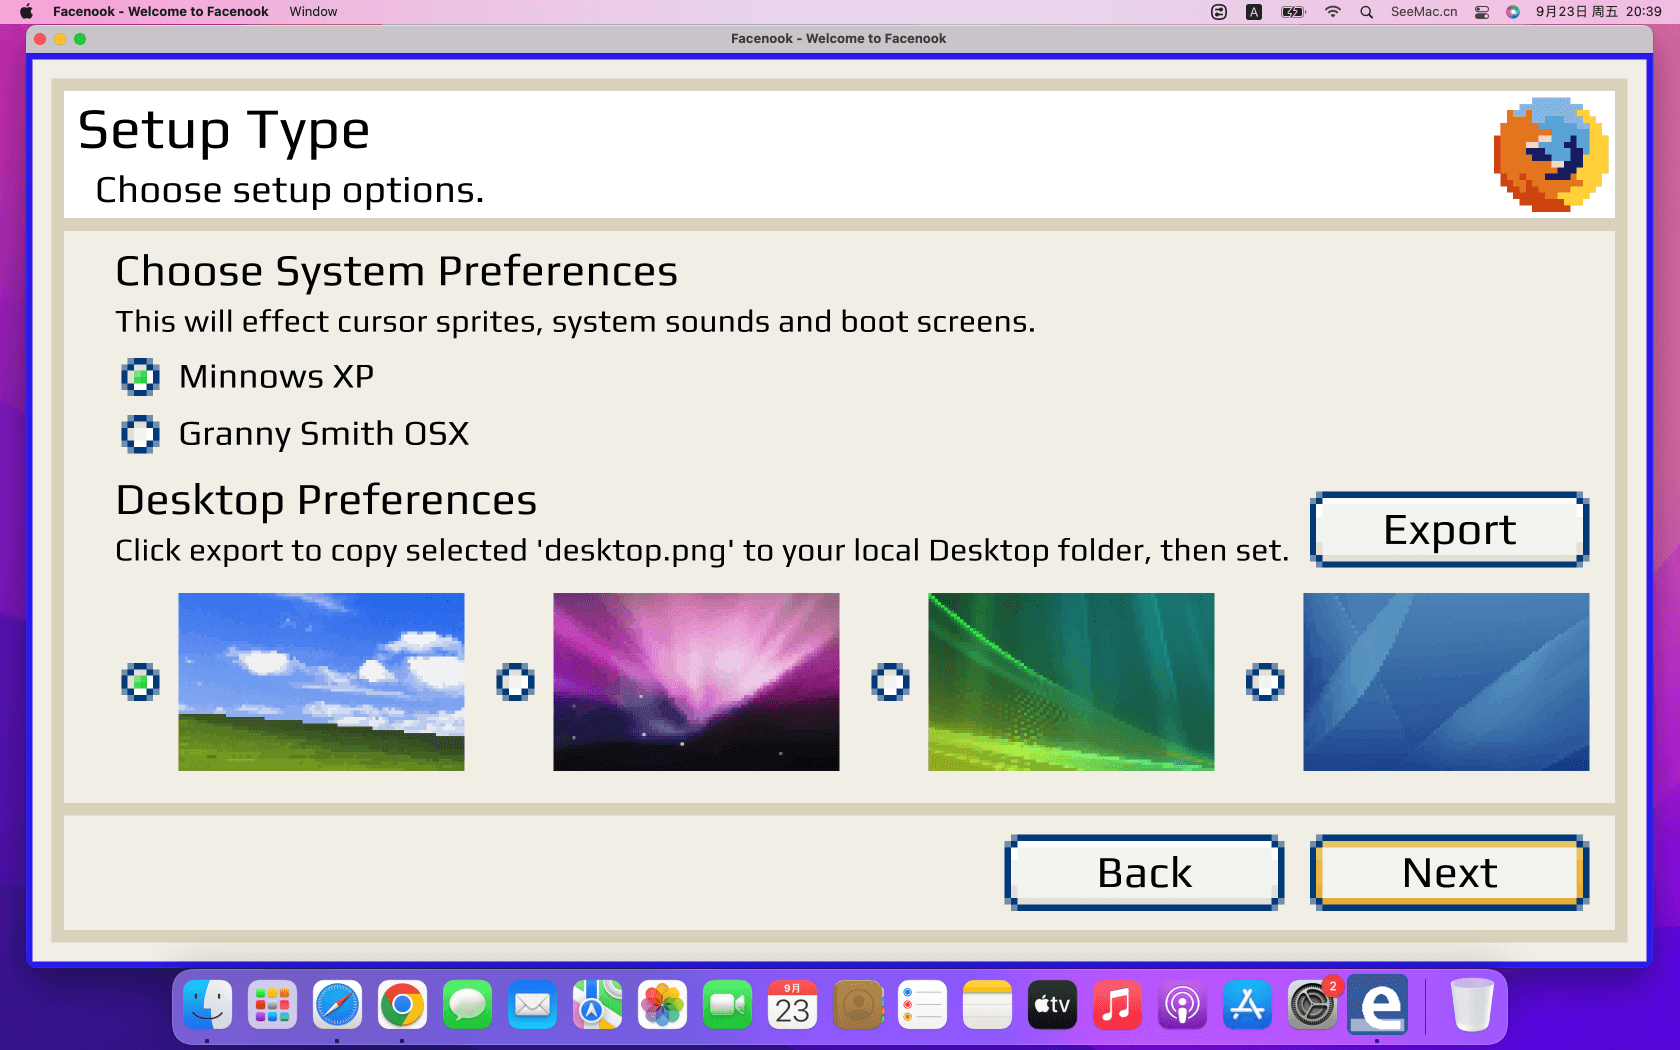This screenshot has height=1050, width=1680.
Task: Open the Trash in the Dock
Action: [x=1471, y=1005]
